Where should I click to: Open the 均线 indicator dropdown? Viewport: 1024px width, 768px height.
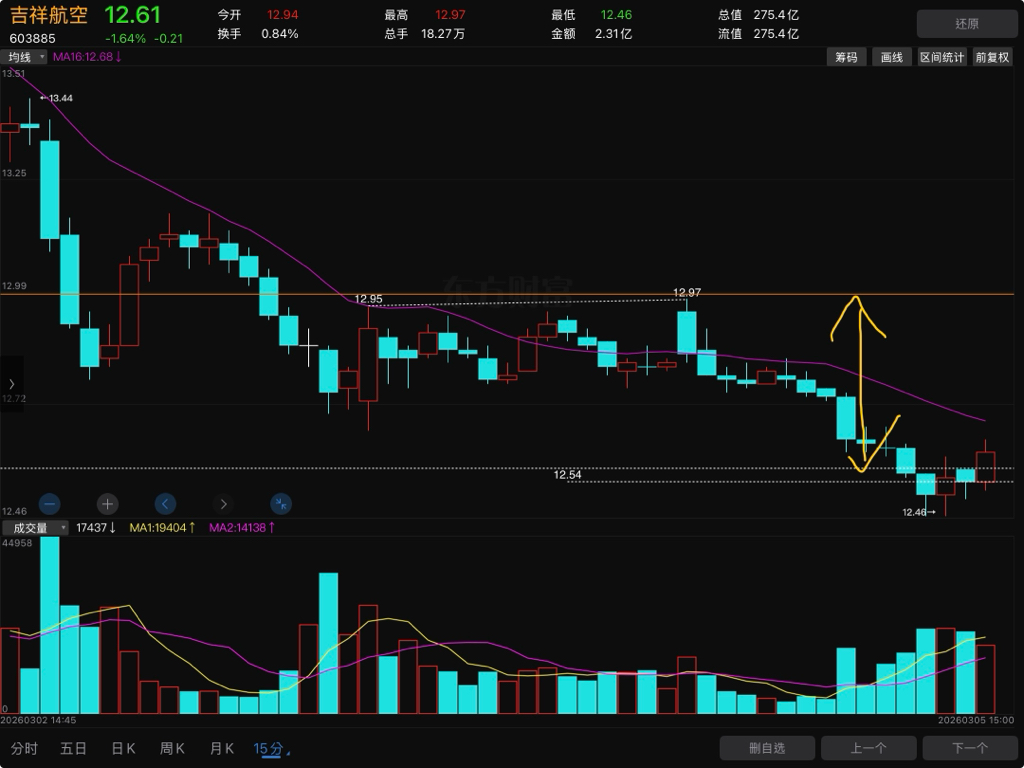pyautogui.click(x=24, y=57)
